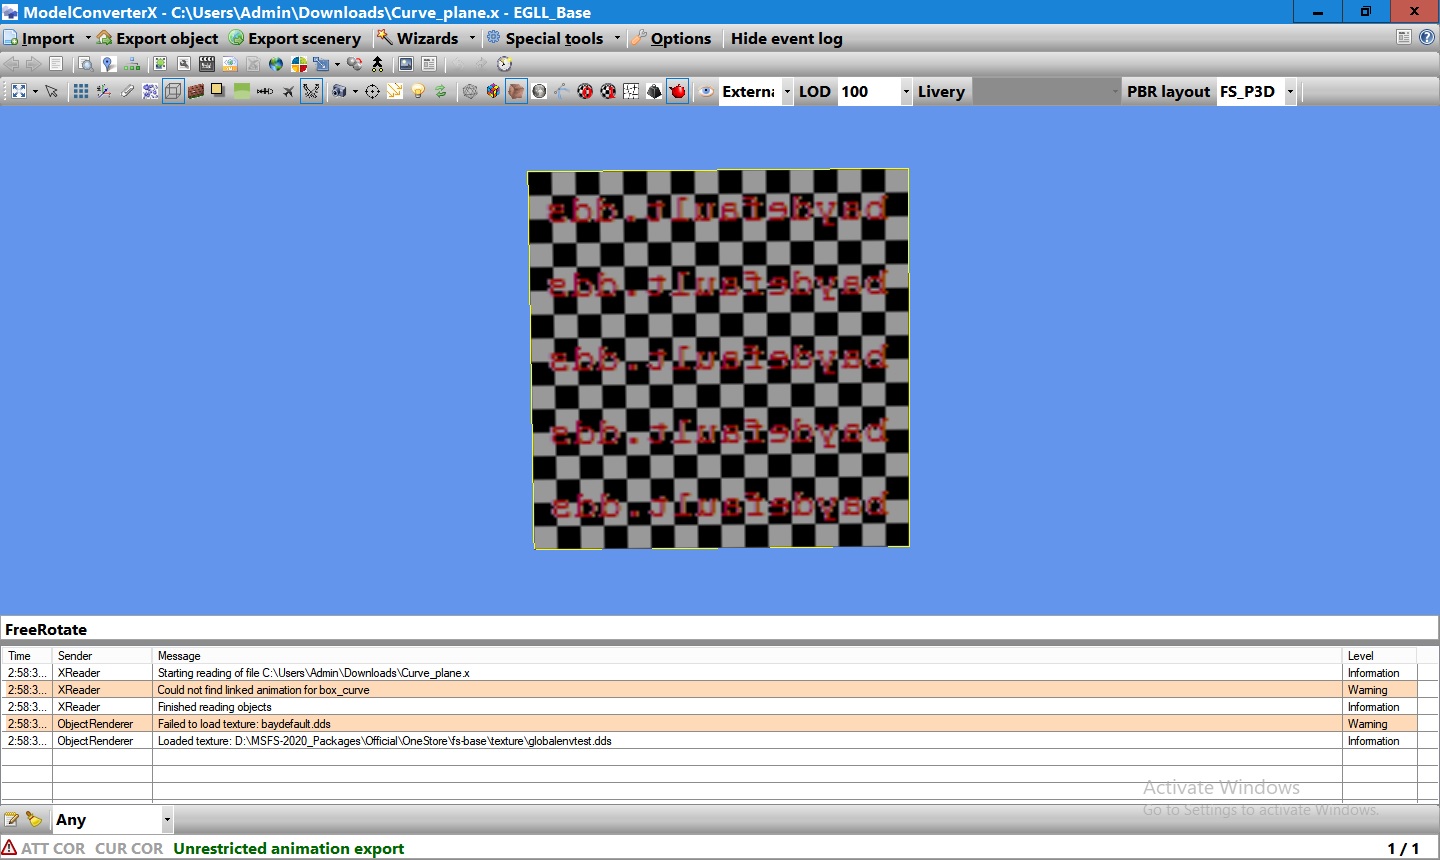Click Unrestricted animation export link
The height and width of the screenshot is (860, 1440).
coord(288,848)
